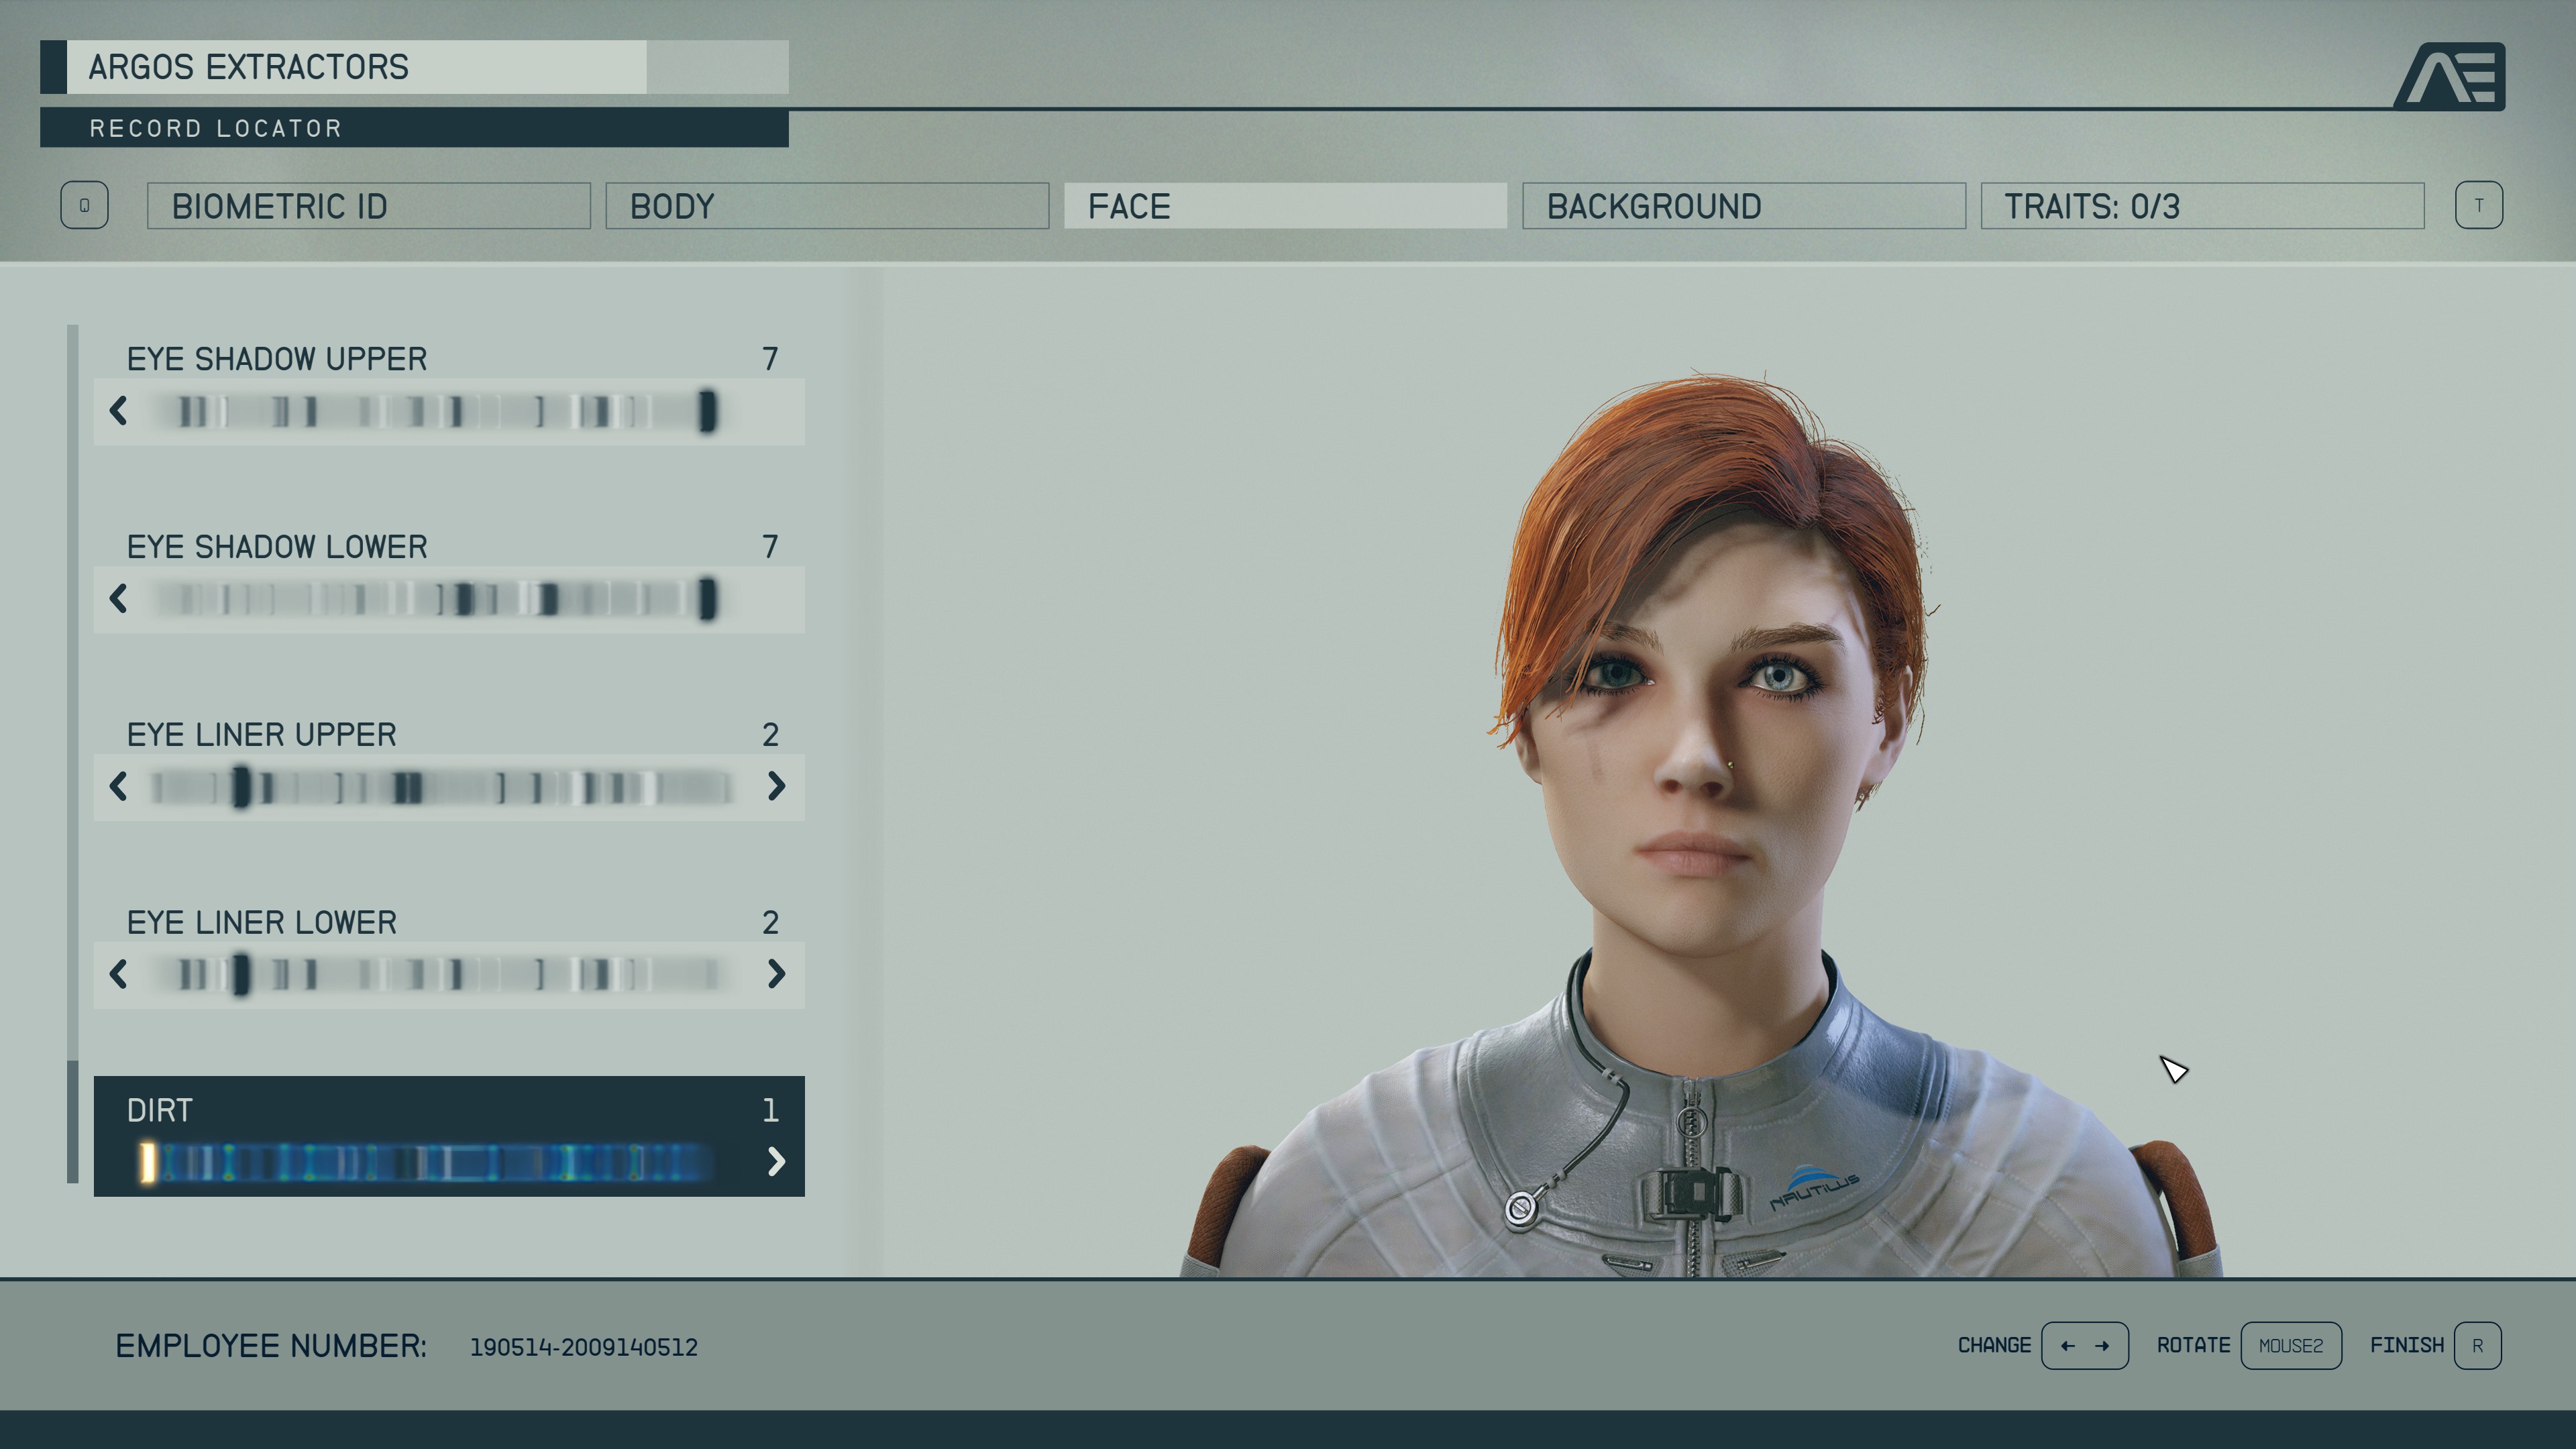
Task: Select the Eye Shadow Lower label
Action: click(277, 547)
